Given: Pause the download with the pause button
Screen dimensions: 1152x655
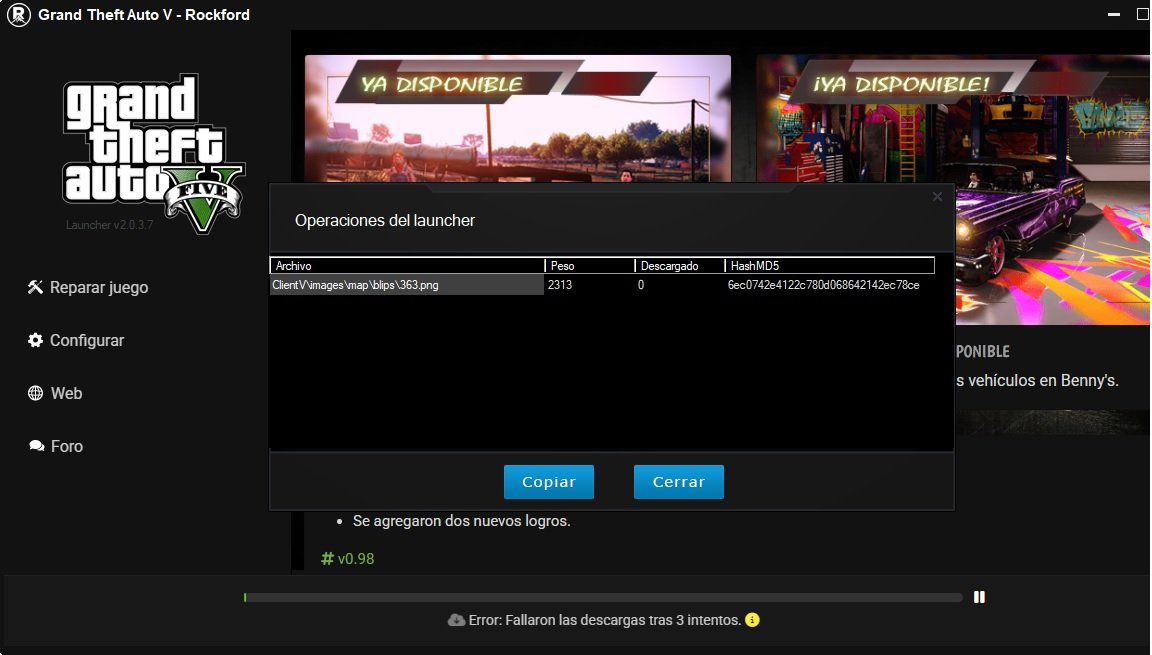Looking at the screenshot, I should 980,597.
